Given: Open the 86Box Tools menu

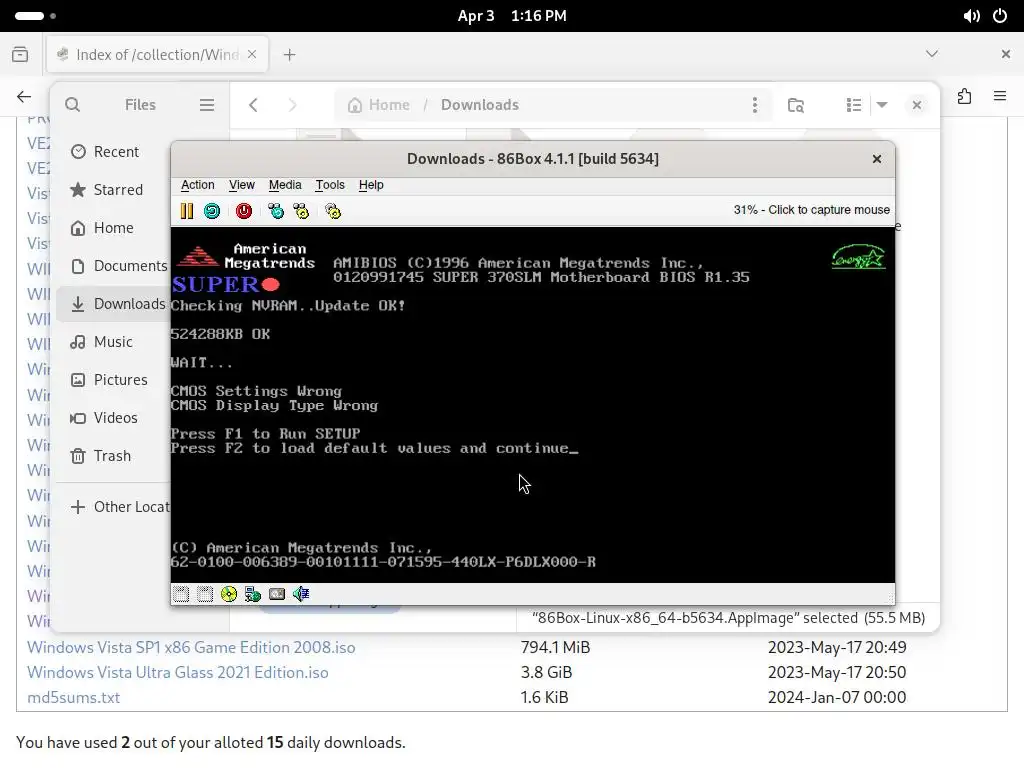Looking at the screenshot, I should (x=330, y=185).
